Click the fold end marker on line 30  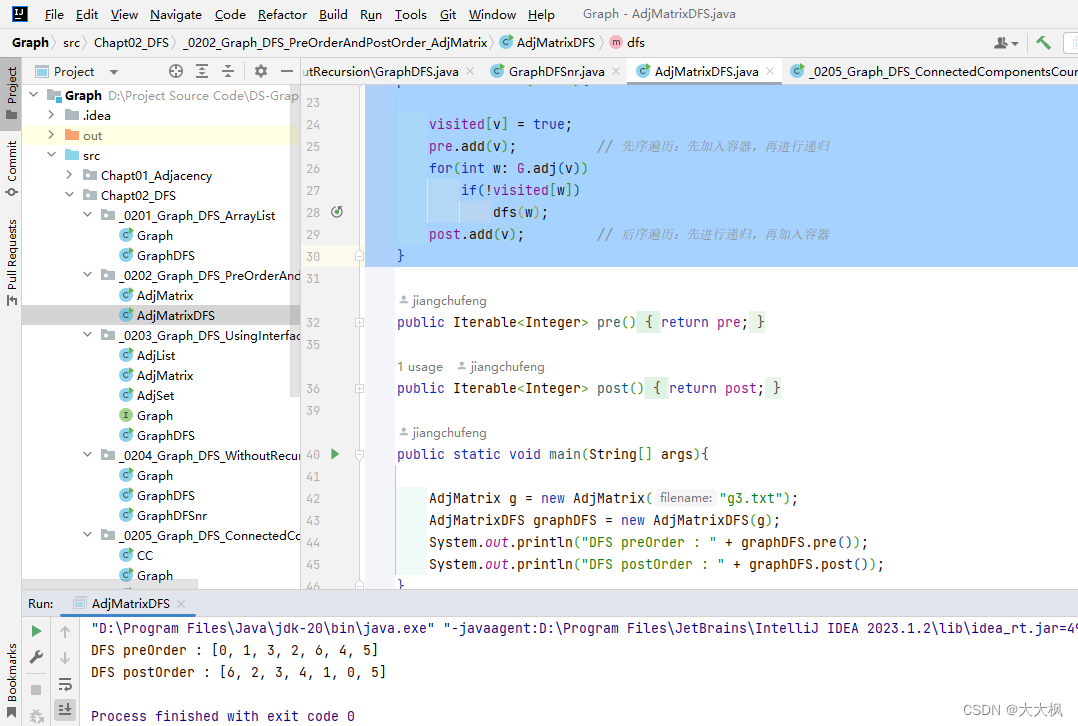tap(359, 256)
